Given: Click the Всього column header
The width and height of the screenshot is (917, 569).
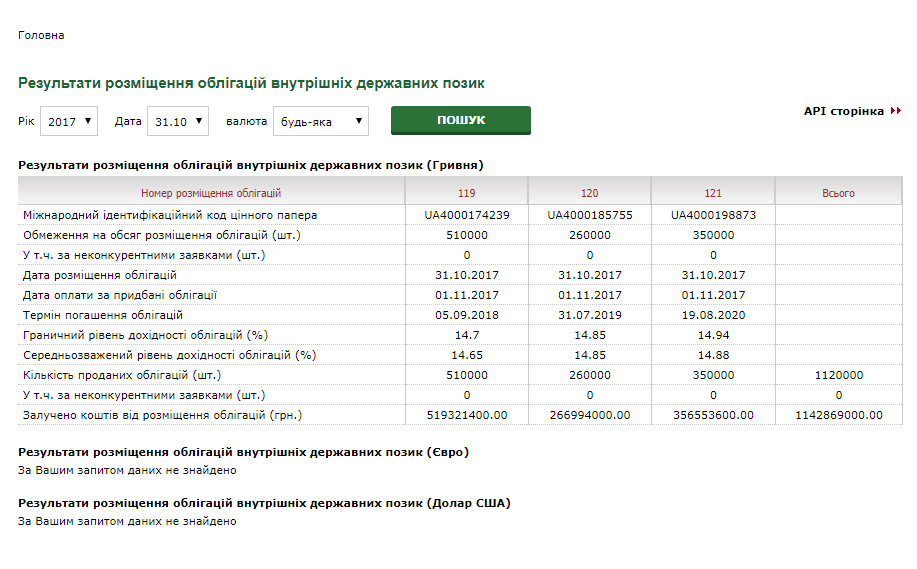Looking at the screenshot, I should 838,193.
